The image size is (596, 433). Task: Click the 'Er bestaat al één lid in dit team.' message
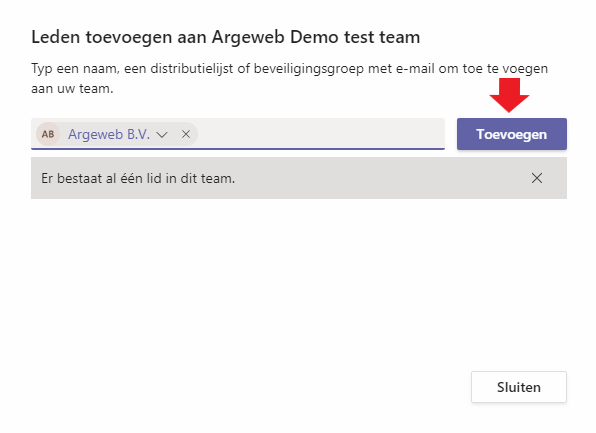tap(138, 178)
